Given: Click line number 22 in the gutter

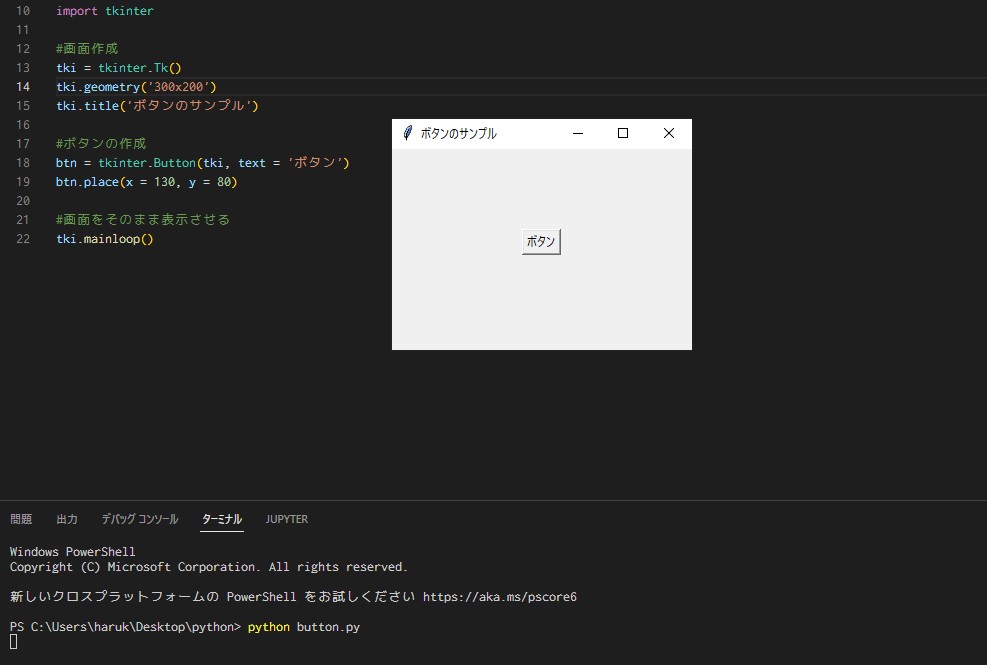Looking at the screenshot, I should click(x=23, y=239).
